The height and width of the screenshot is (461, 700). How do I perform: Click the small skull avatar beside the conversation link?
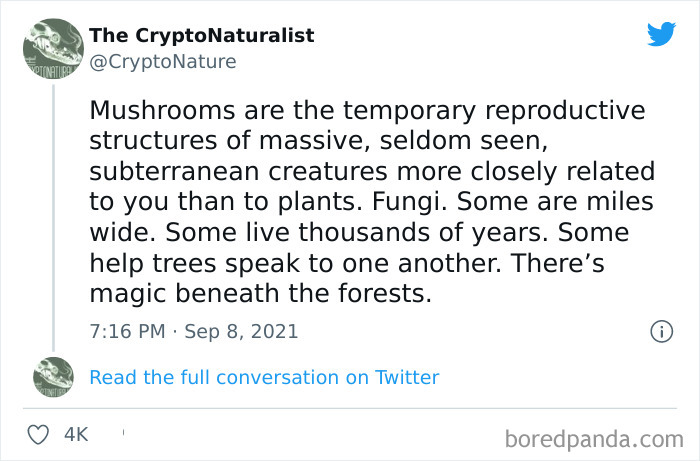pyautogui.click(x=53, y=377)
